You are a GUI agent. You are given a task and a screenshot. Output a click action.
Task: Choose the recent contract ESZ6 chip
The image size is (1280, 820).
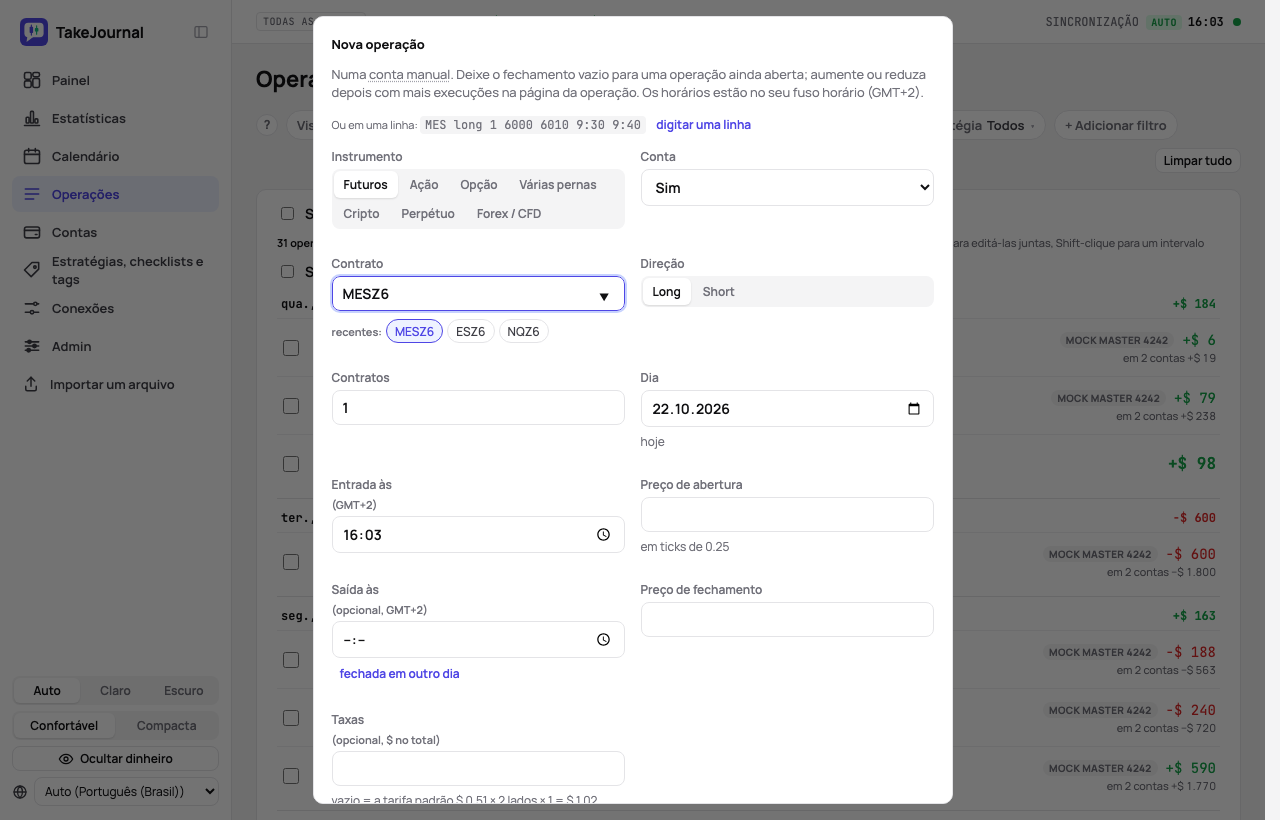click(x=470, y=331)
